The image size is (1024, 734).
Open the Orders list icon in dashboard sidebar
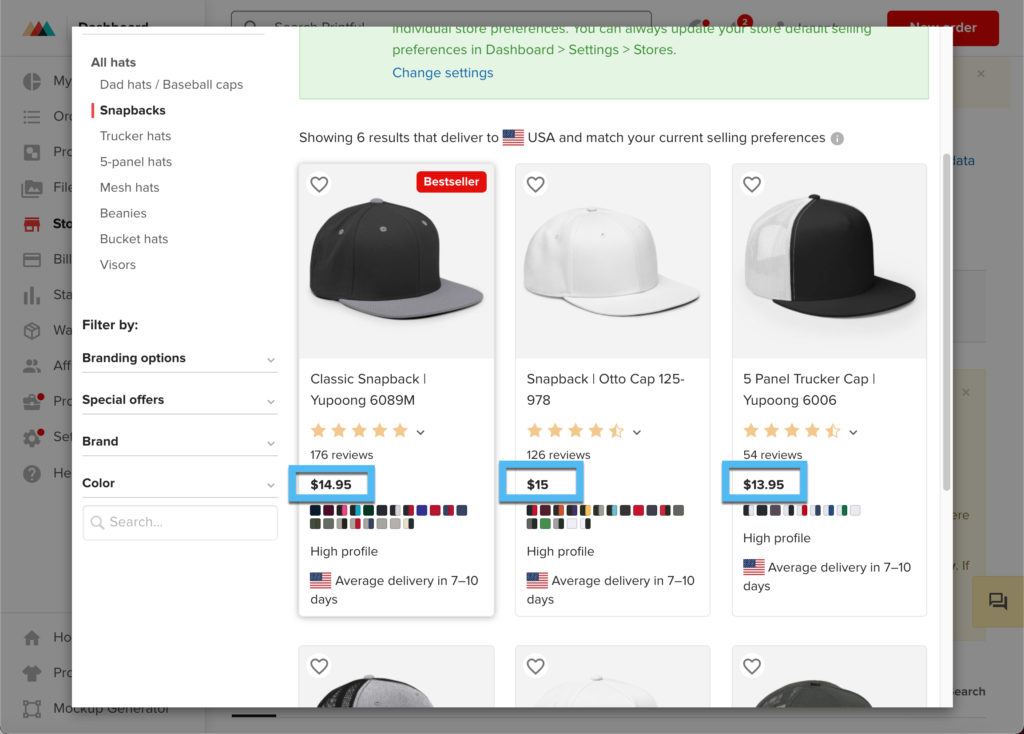31,117
